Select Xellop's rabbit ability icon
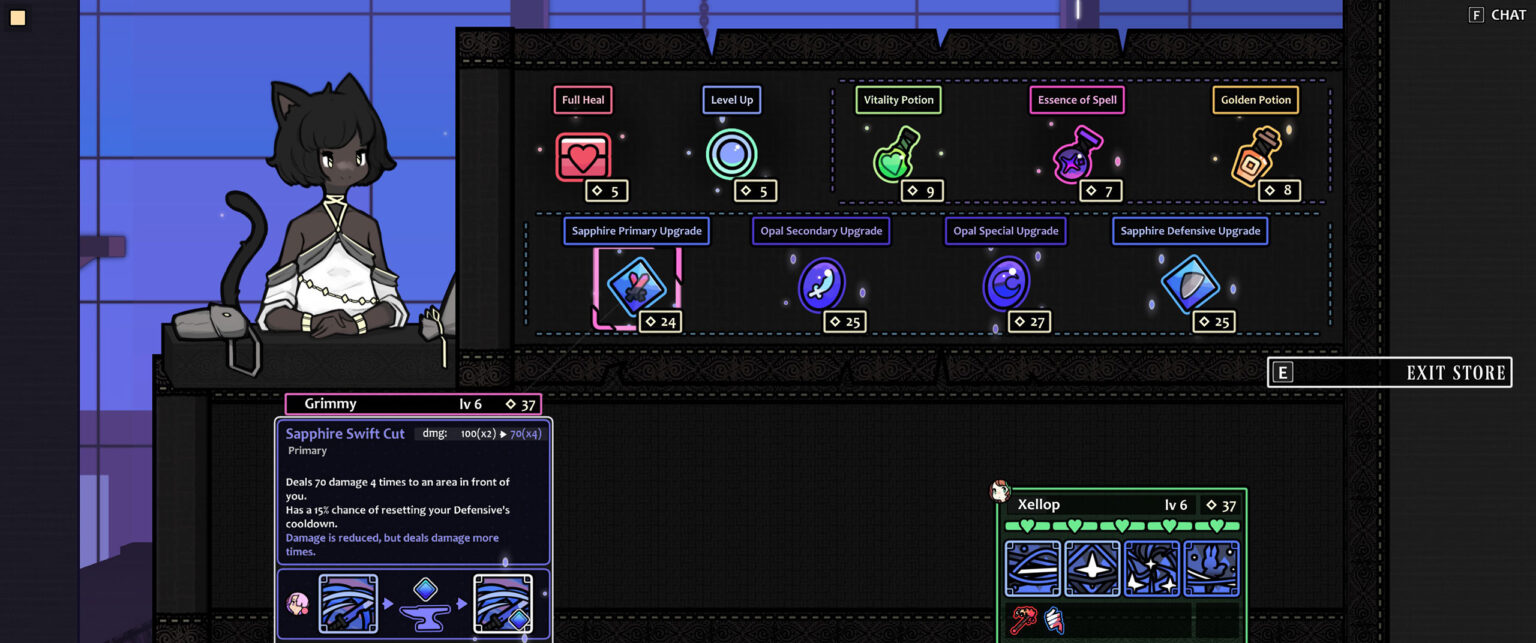 point(1211,569)
